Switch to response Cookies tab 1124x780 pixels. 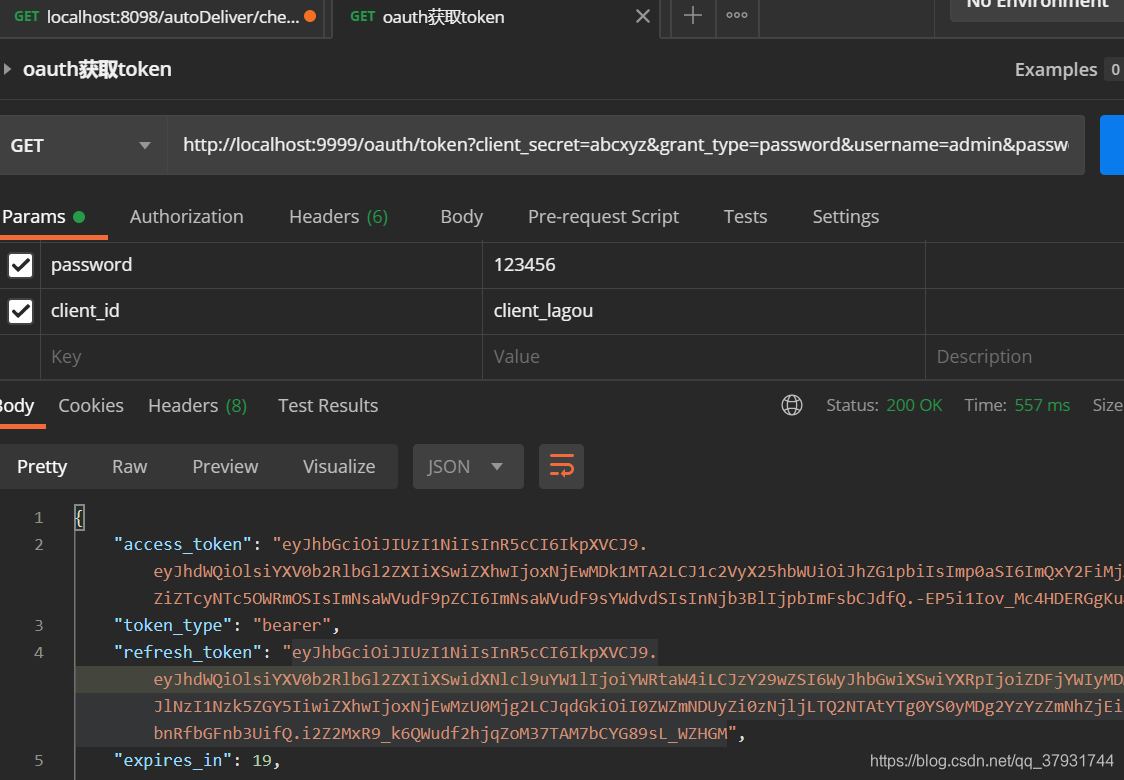tap(91, 406)
